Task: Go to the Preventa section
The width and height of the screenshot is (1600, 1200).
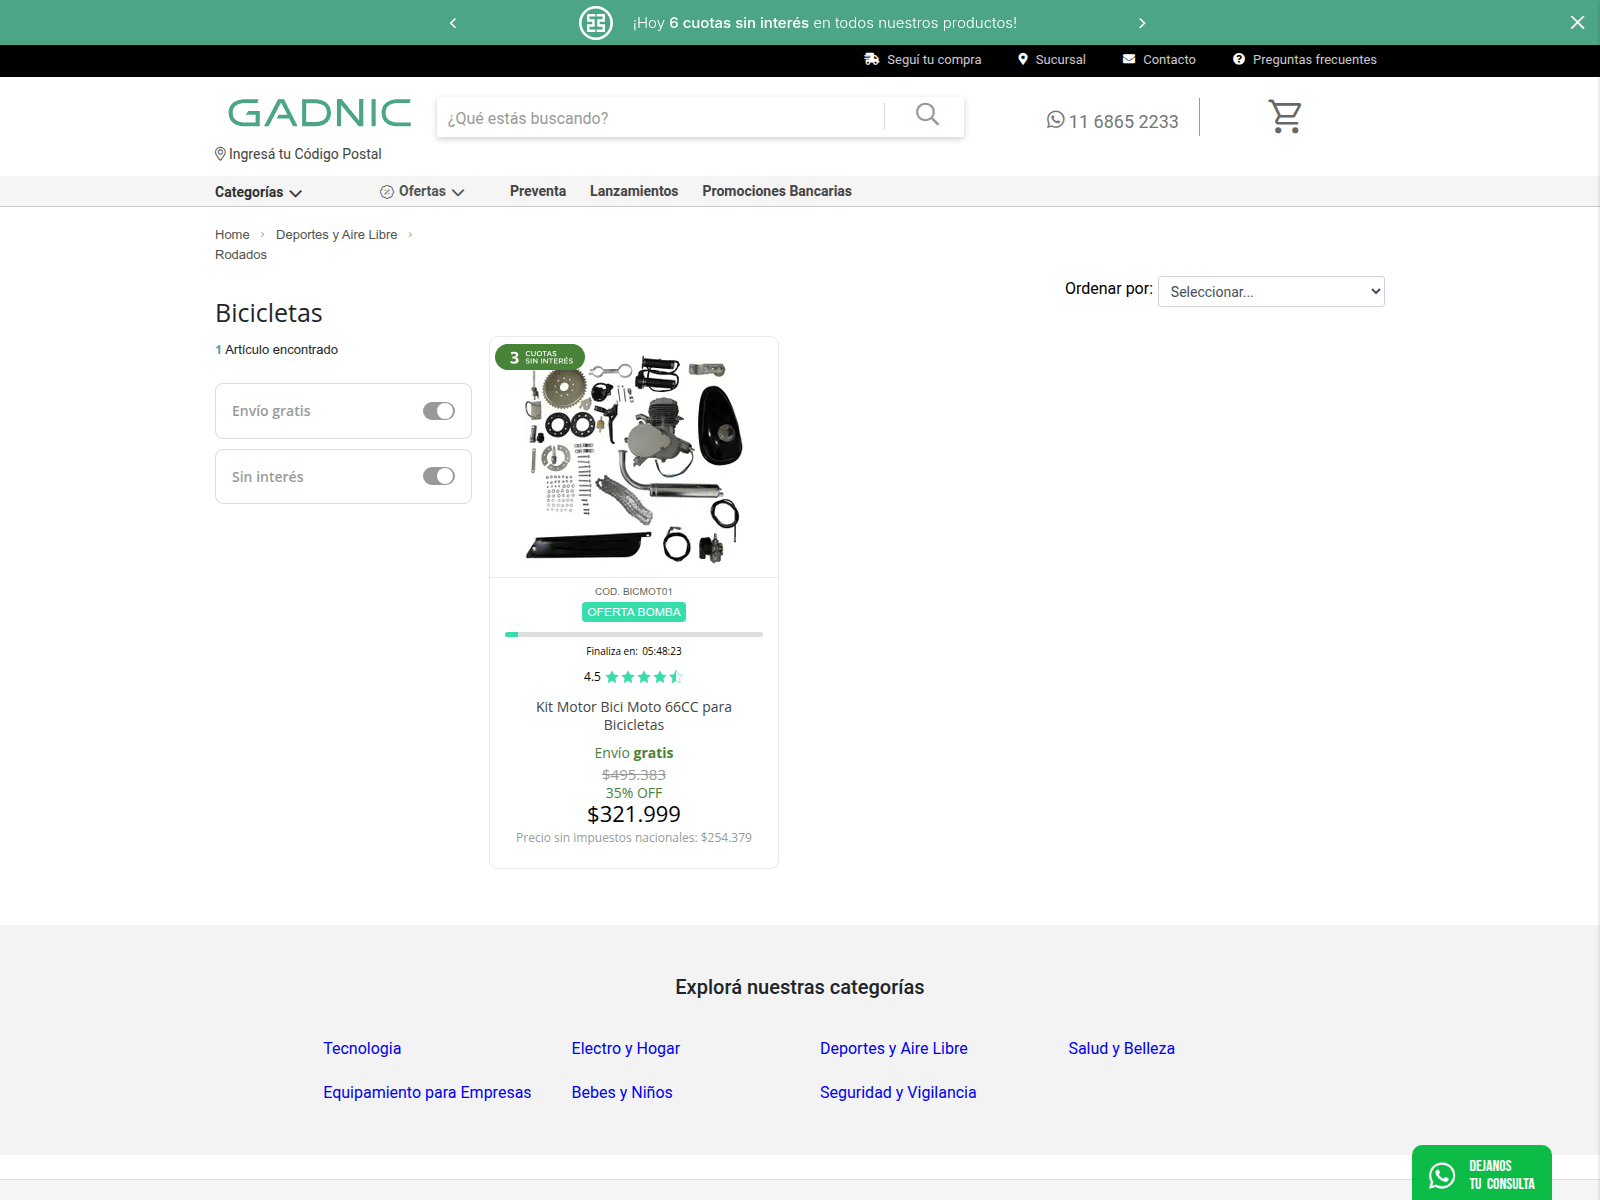Action: point(537,191)
